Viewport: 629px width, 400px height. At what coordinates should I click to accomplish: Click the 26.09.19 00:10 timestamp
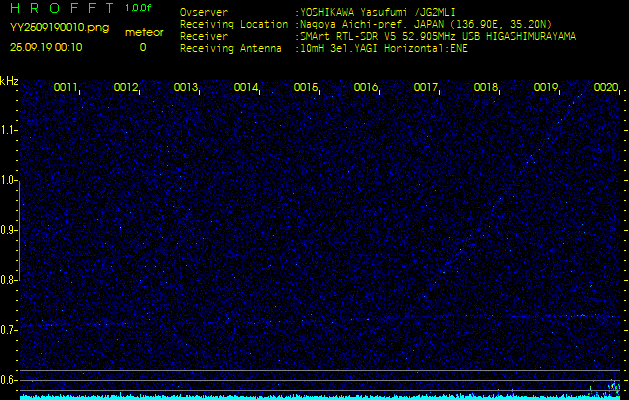[46, 47]
